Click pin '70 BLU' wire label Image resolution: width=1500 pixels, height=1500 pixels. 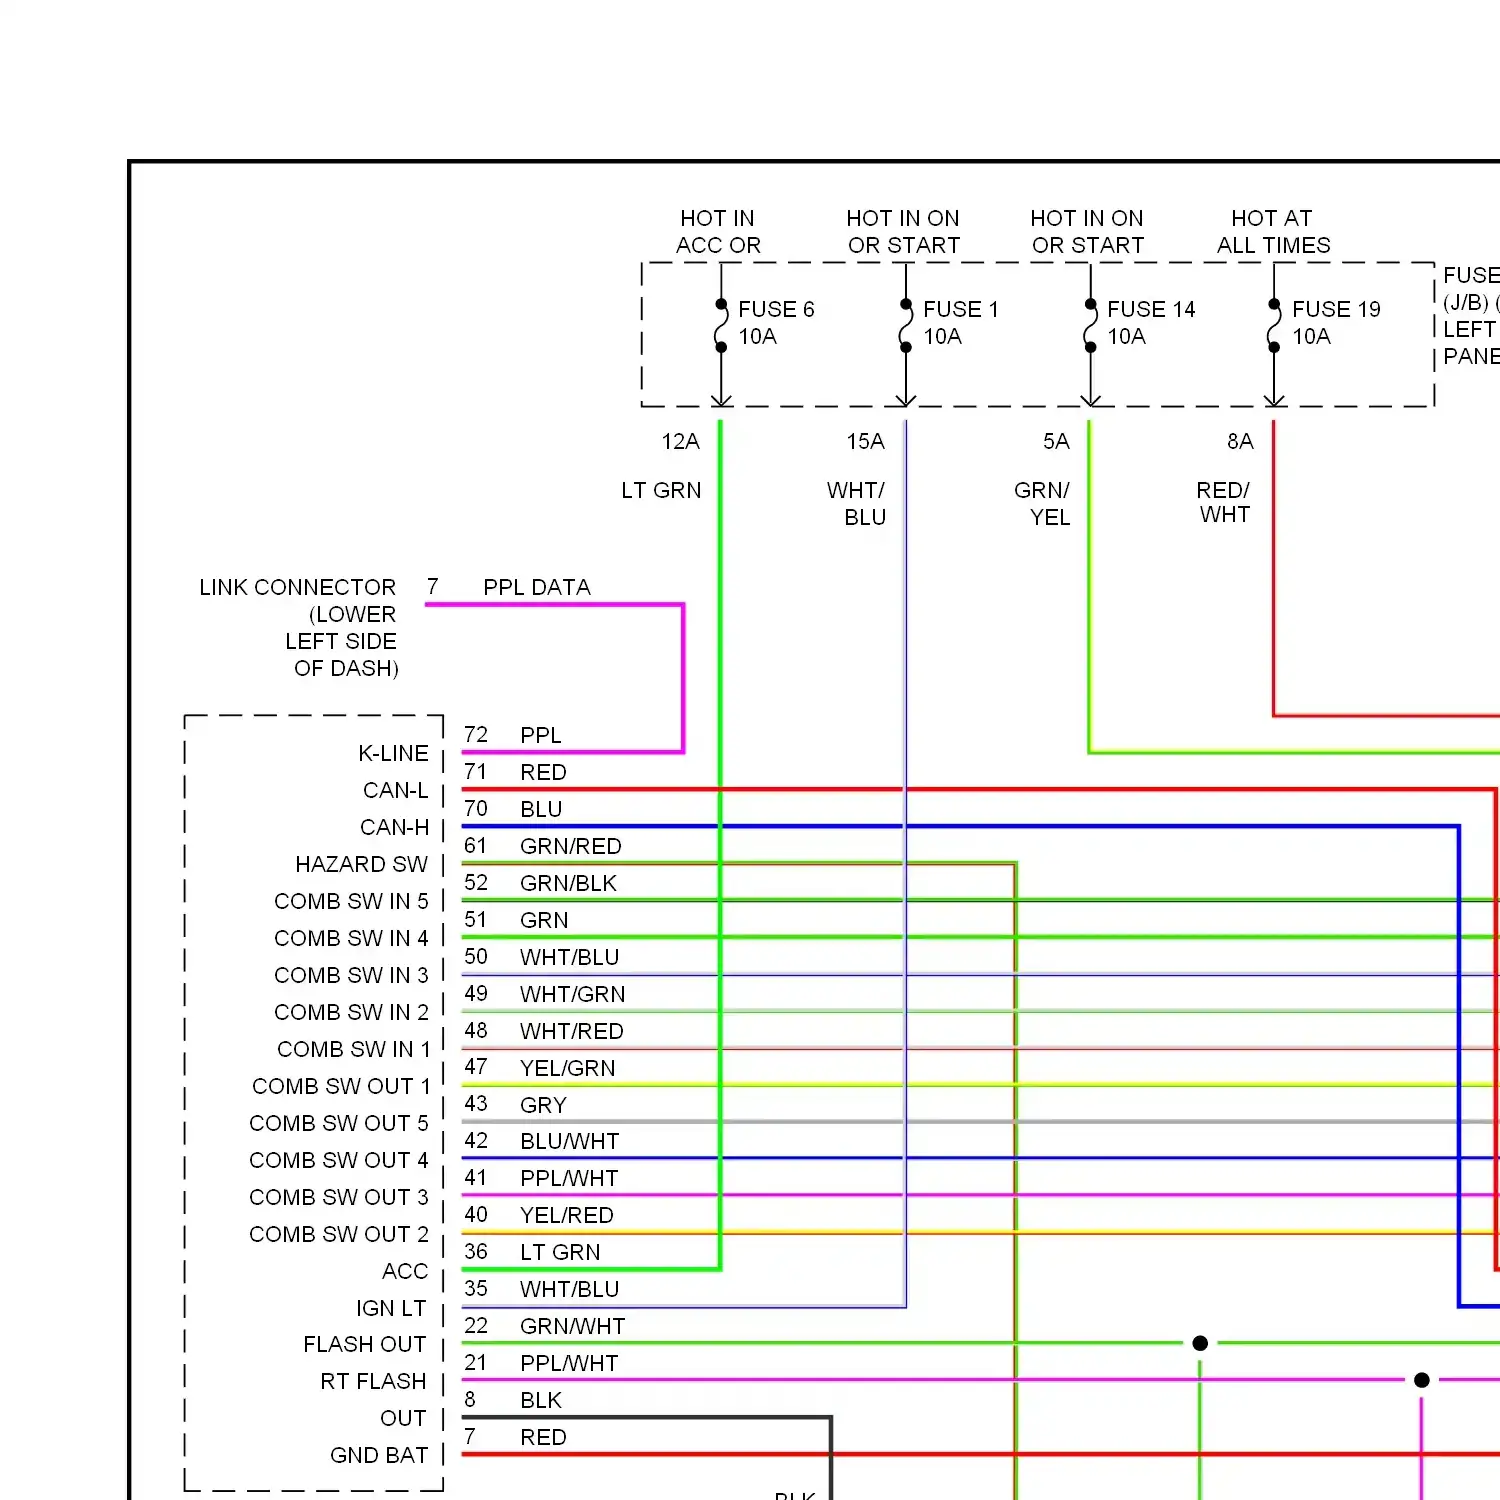coord(513,809)
